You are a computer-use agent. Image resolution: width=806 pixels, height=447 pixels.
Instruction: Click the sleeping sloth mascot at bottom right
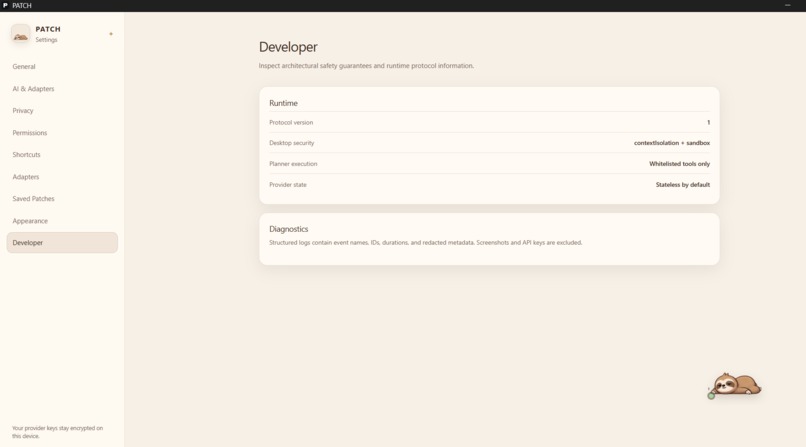click(735, 384)
